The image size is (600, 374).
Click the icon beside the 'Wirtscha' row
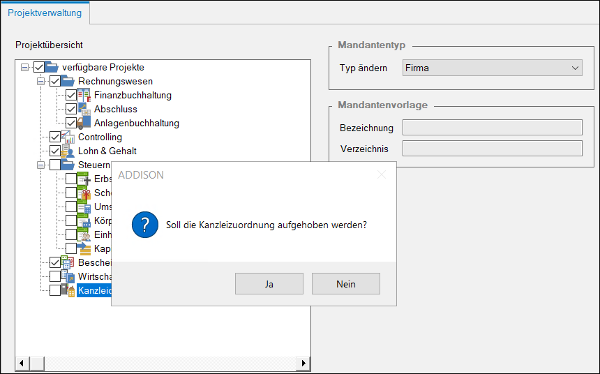pyautogui.click(x=68, y=276)
